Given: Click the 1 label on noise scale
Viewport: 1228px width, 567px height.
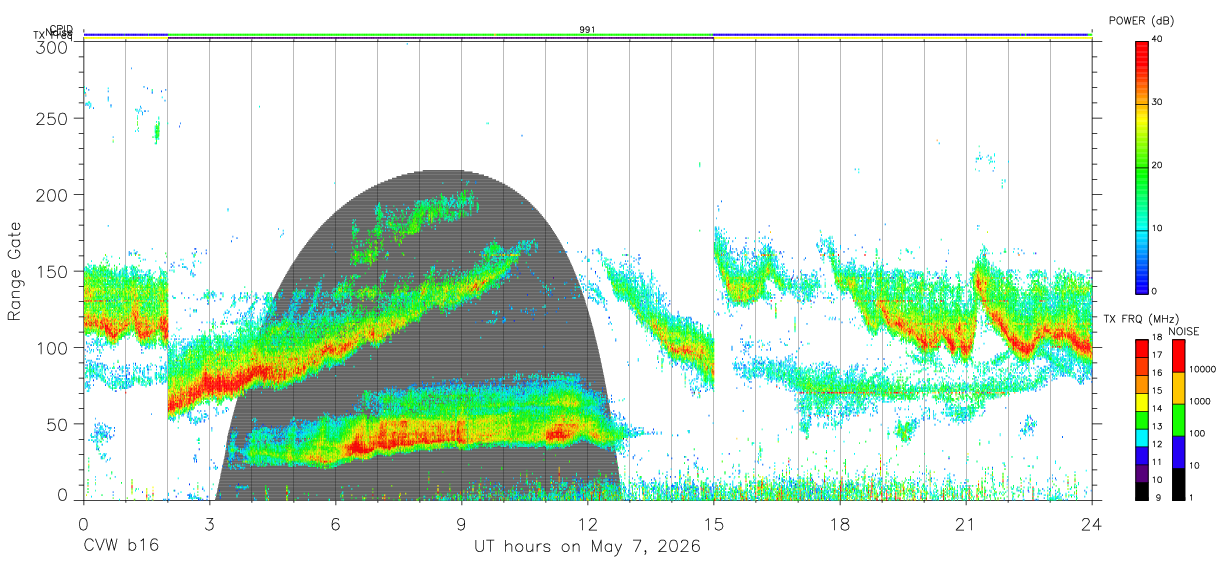Looking at the screenshot, I should (1191, 497).
